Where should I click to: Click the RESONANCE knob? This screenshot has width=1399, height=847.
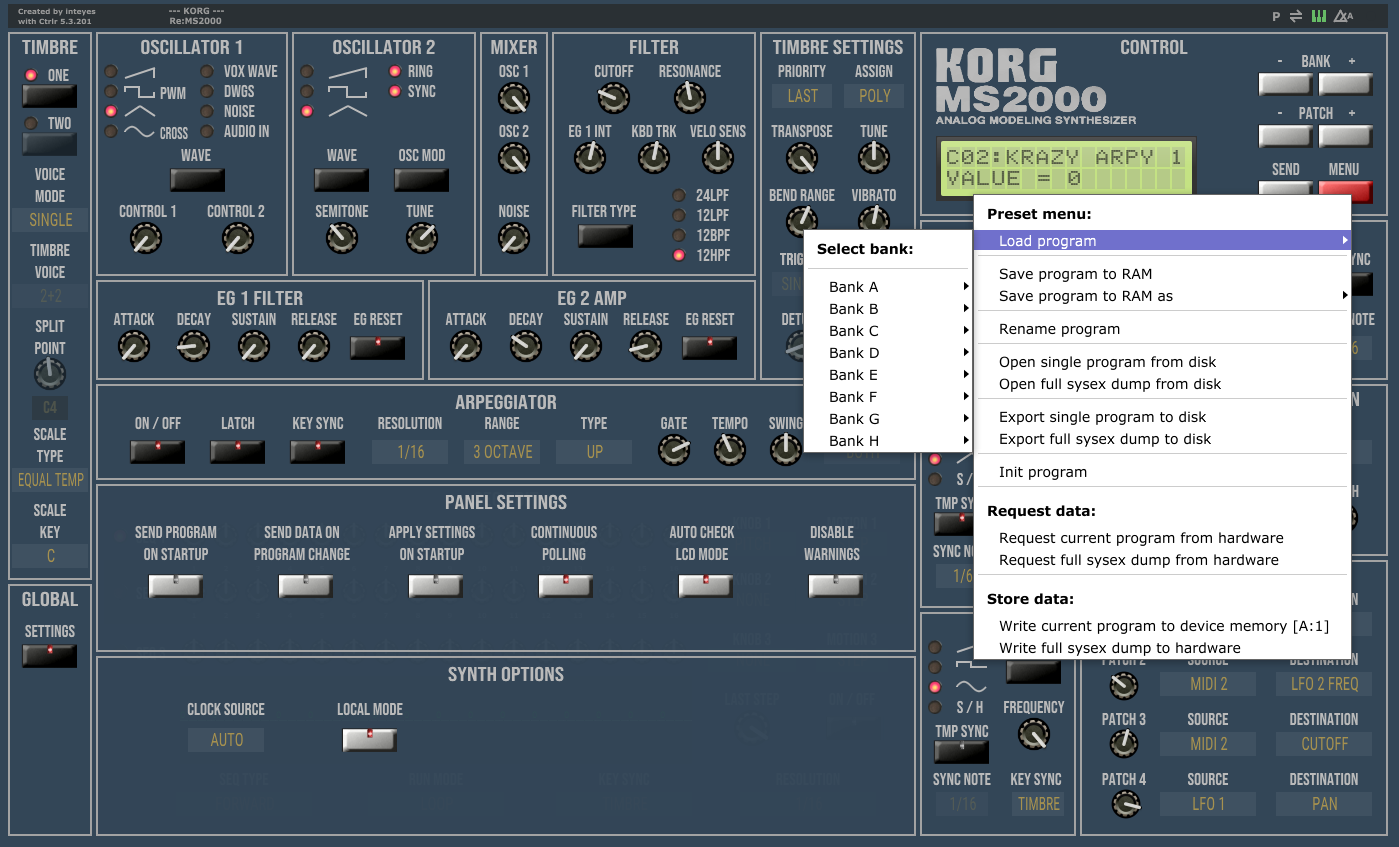689,97
